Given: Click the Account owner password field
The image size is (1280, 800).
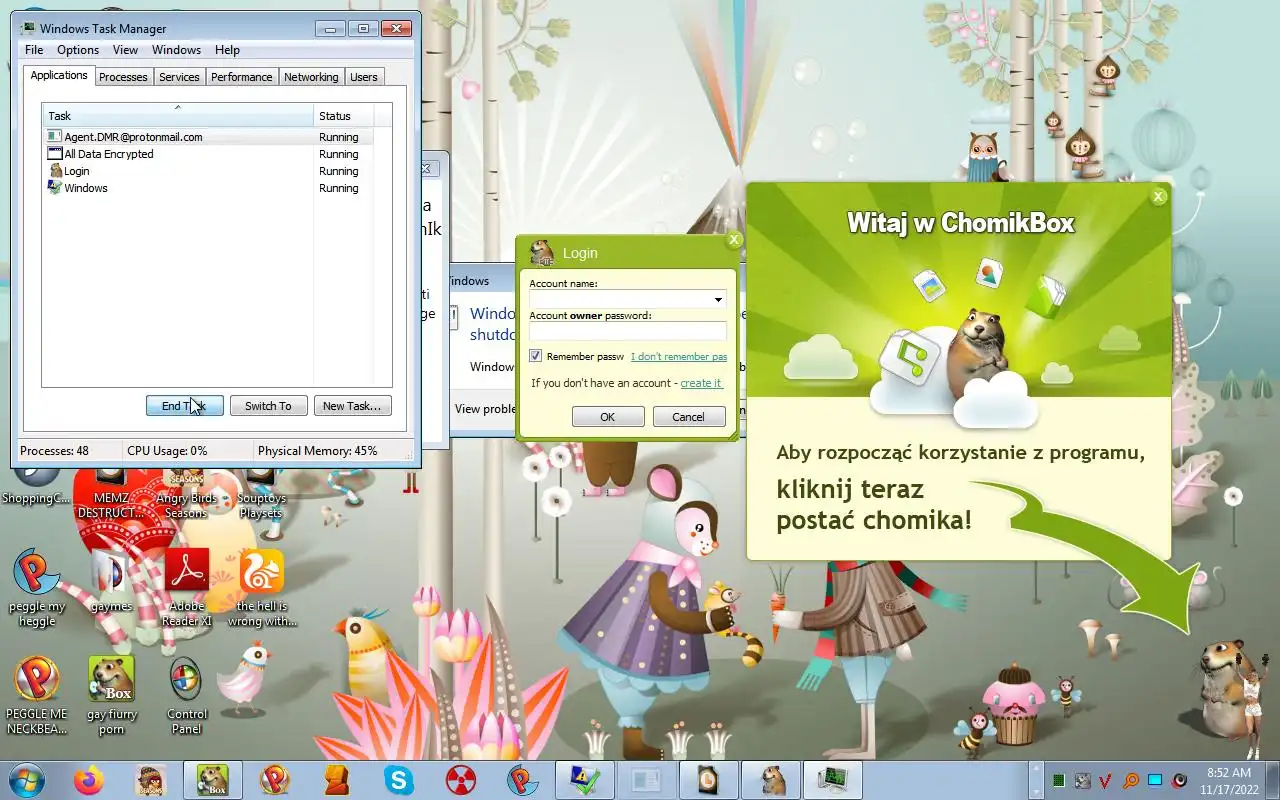Looking at the screenshot, I should pyautogui.click(x=627, y=331).
